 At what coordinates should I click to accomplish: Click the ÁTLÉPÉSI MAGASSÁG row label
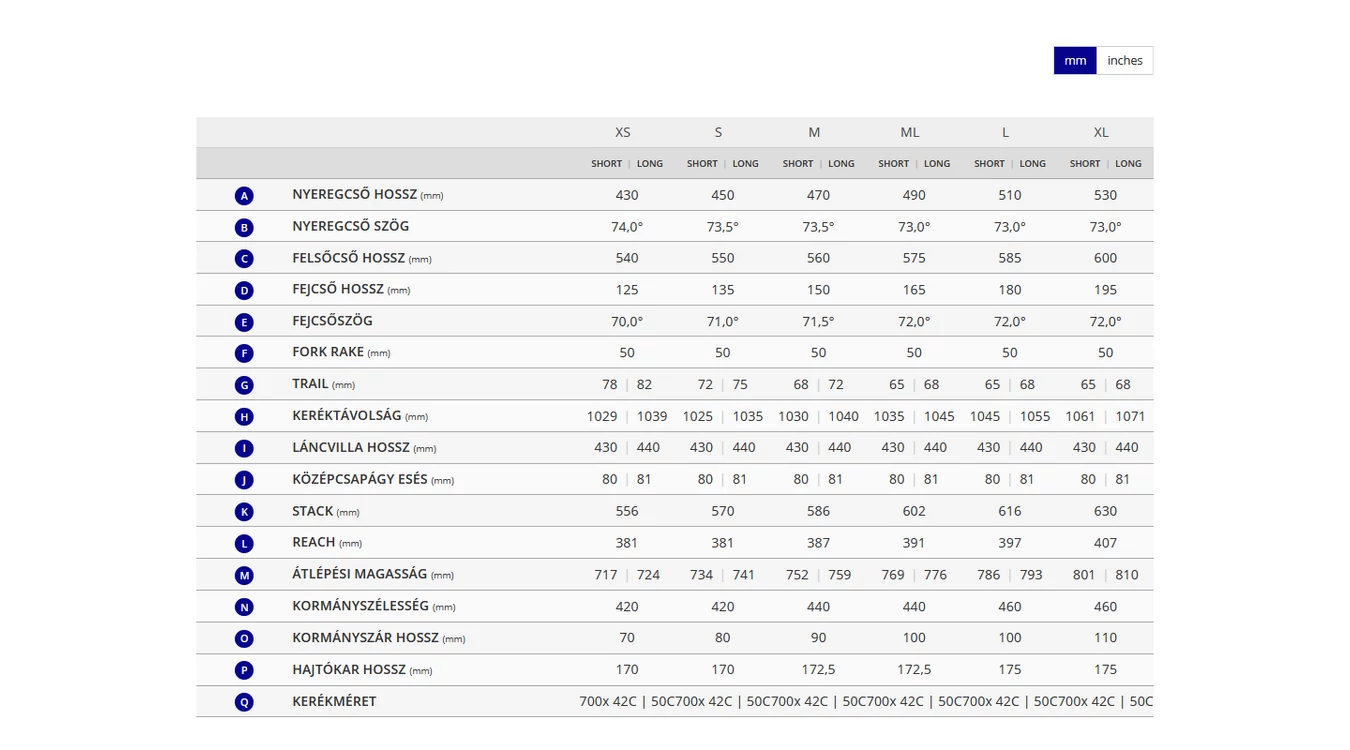(x=373, y=574)
